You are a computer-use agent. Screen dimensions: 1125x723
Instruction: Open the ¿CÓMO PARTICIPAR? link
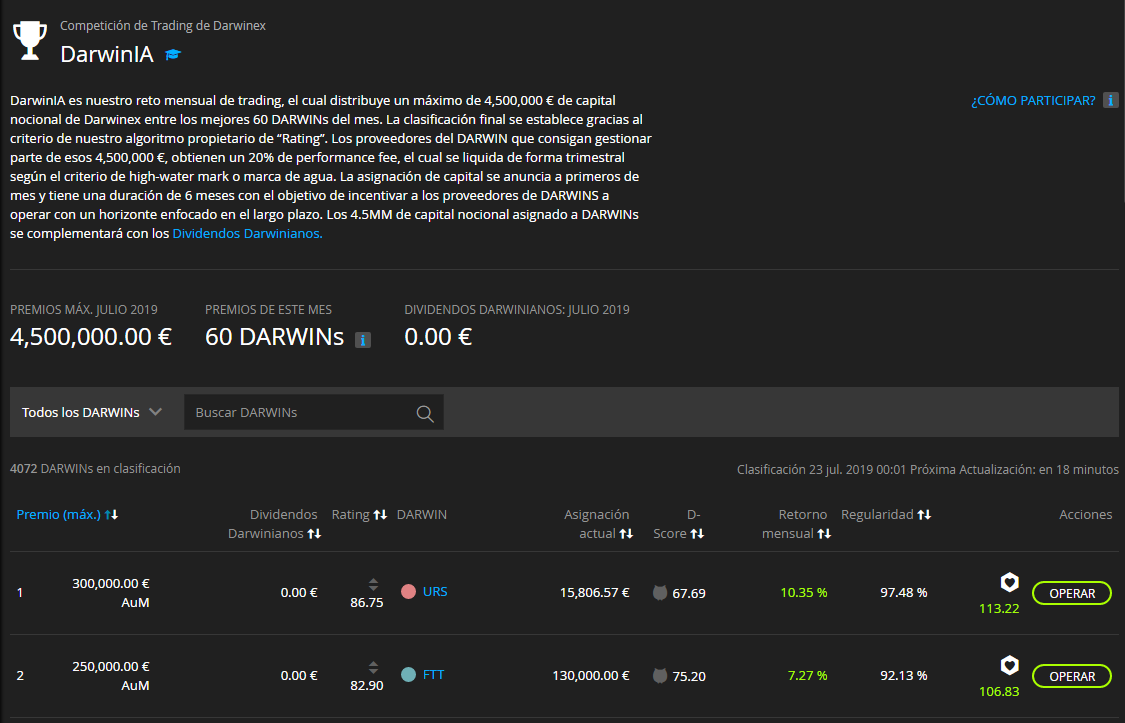pos(1033,100)
